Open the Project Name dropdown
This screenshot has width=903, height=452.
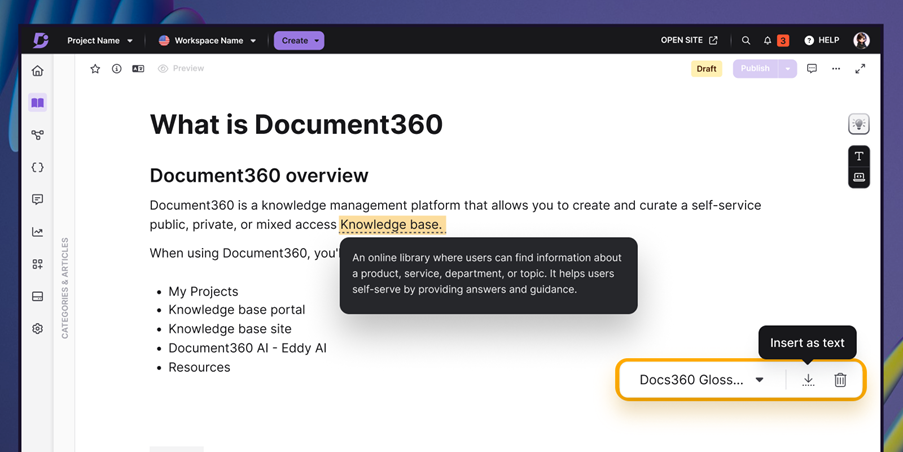(x=100, y=40)
